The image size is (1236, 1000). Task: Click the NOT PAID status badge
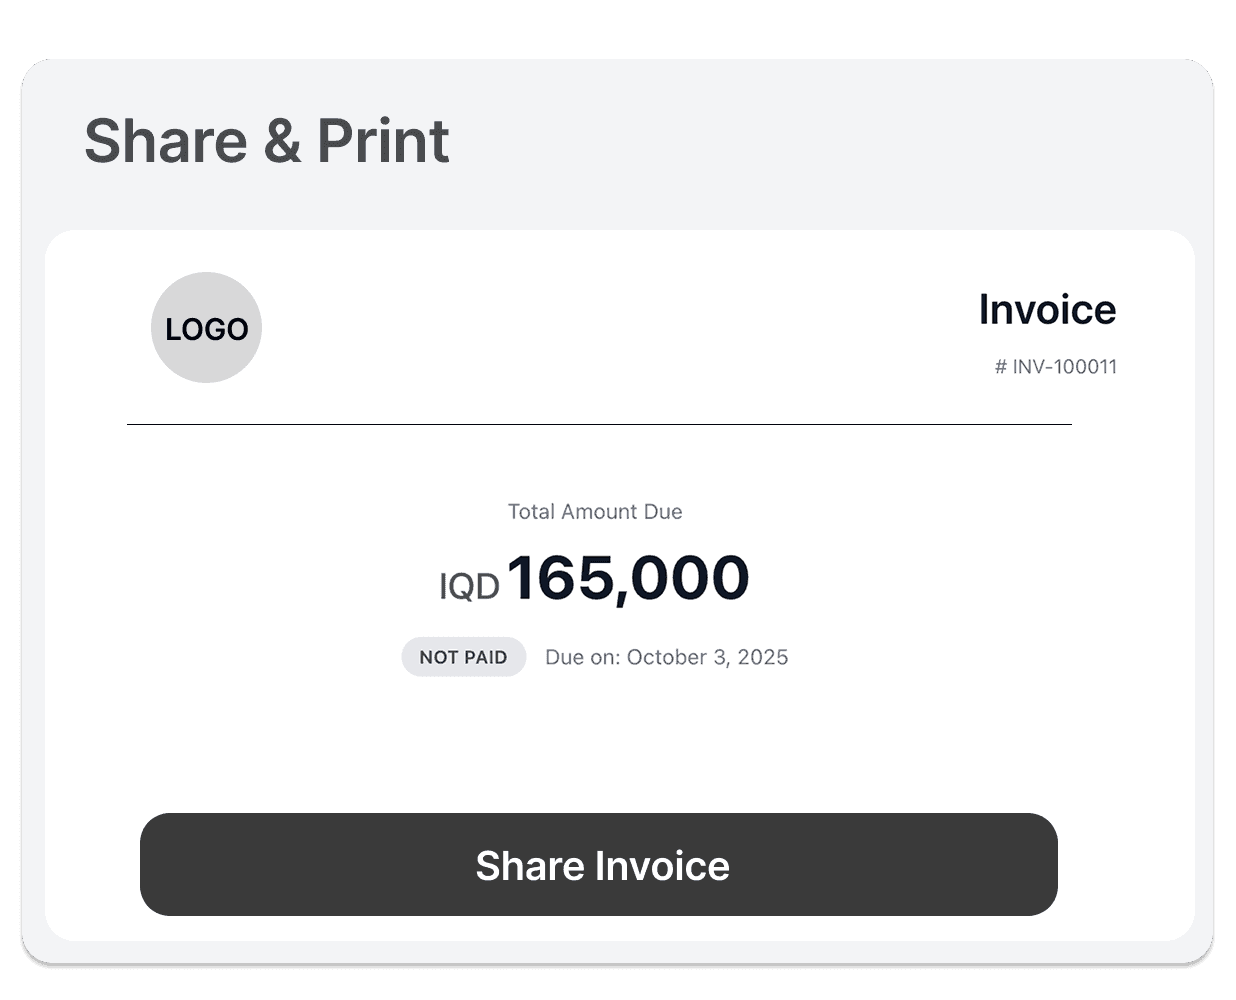click(463, 657)
